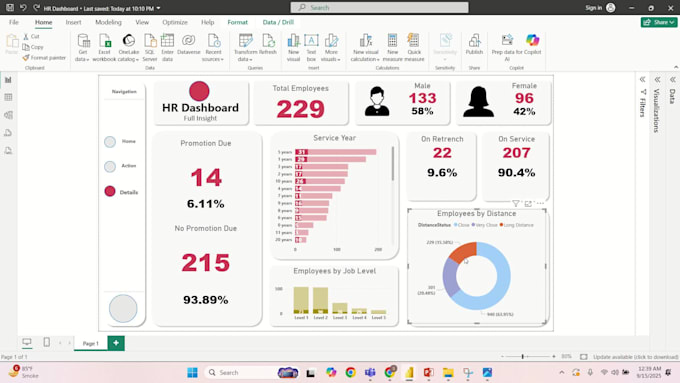The image size is (680, 383).
Task: Switch to Report view in left sidebar
Action: point(8,80)
